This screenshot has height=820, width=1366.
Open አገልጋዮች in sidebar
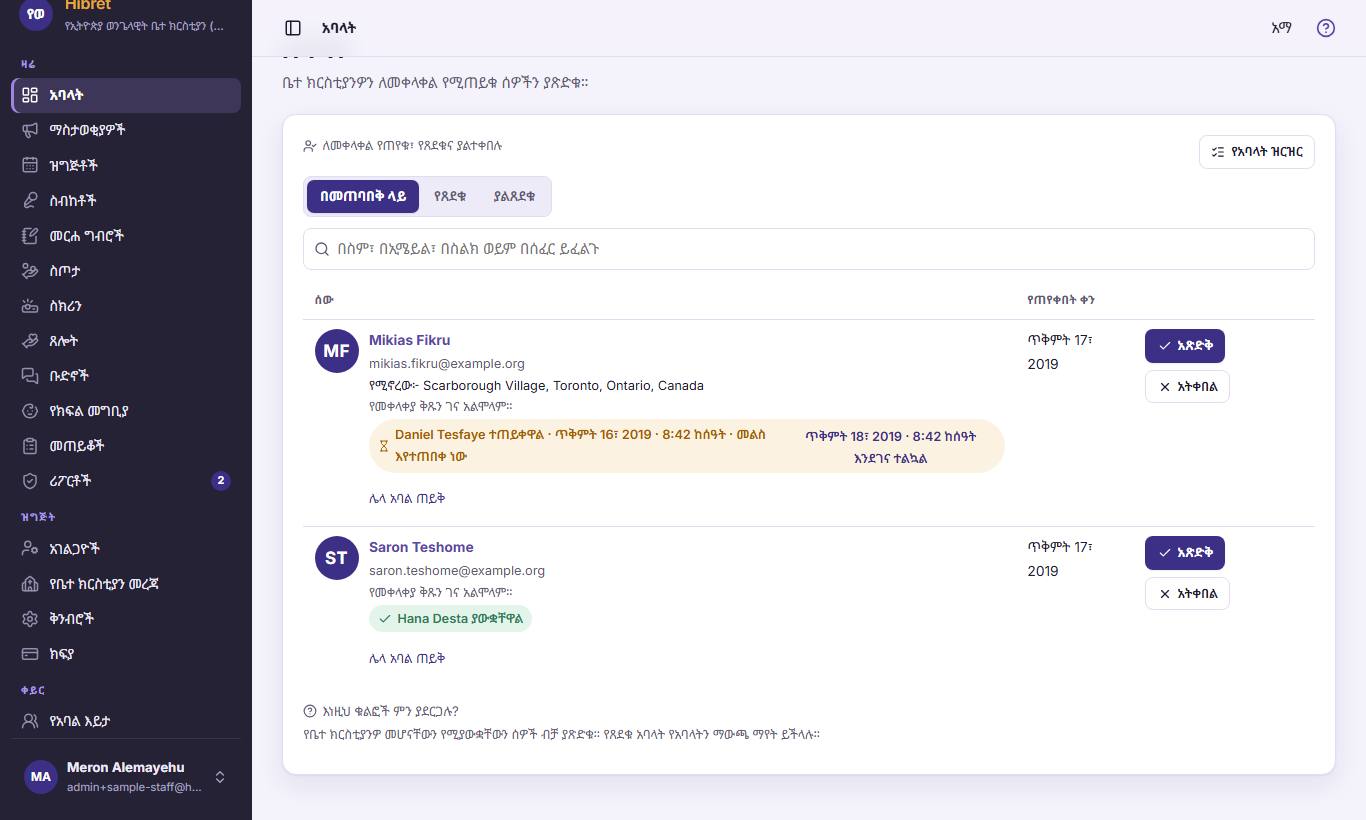pos(126,549)
